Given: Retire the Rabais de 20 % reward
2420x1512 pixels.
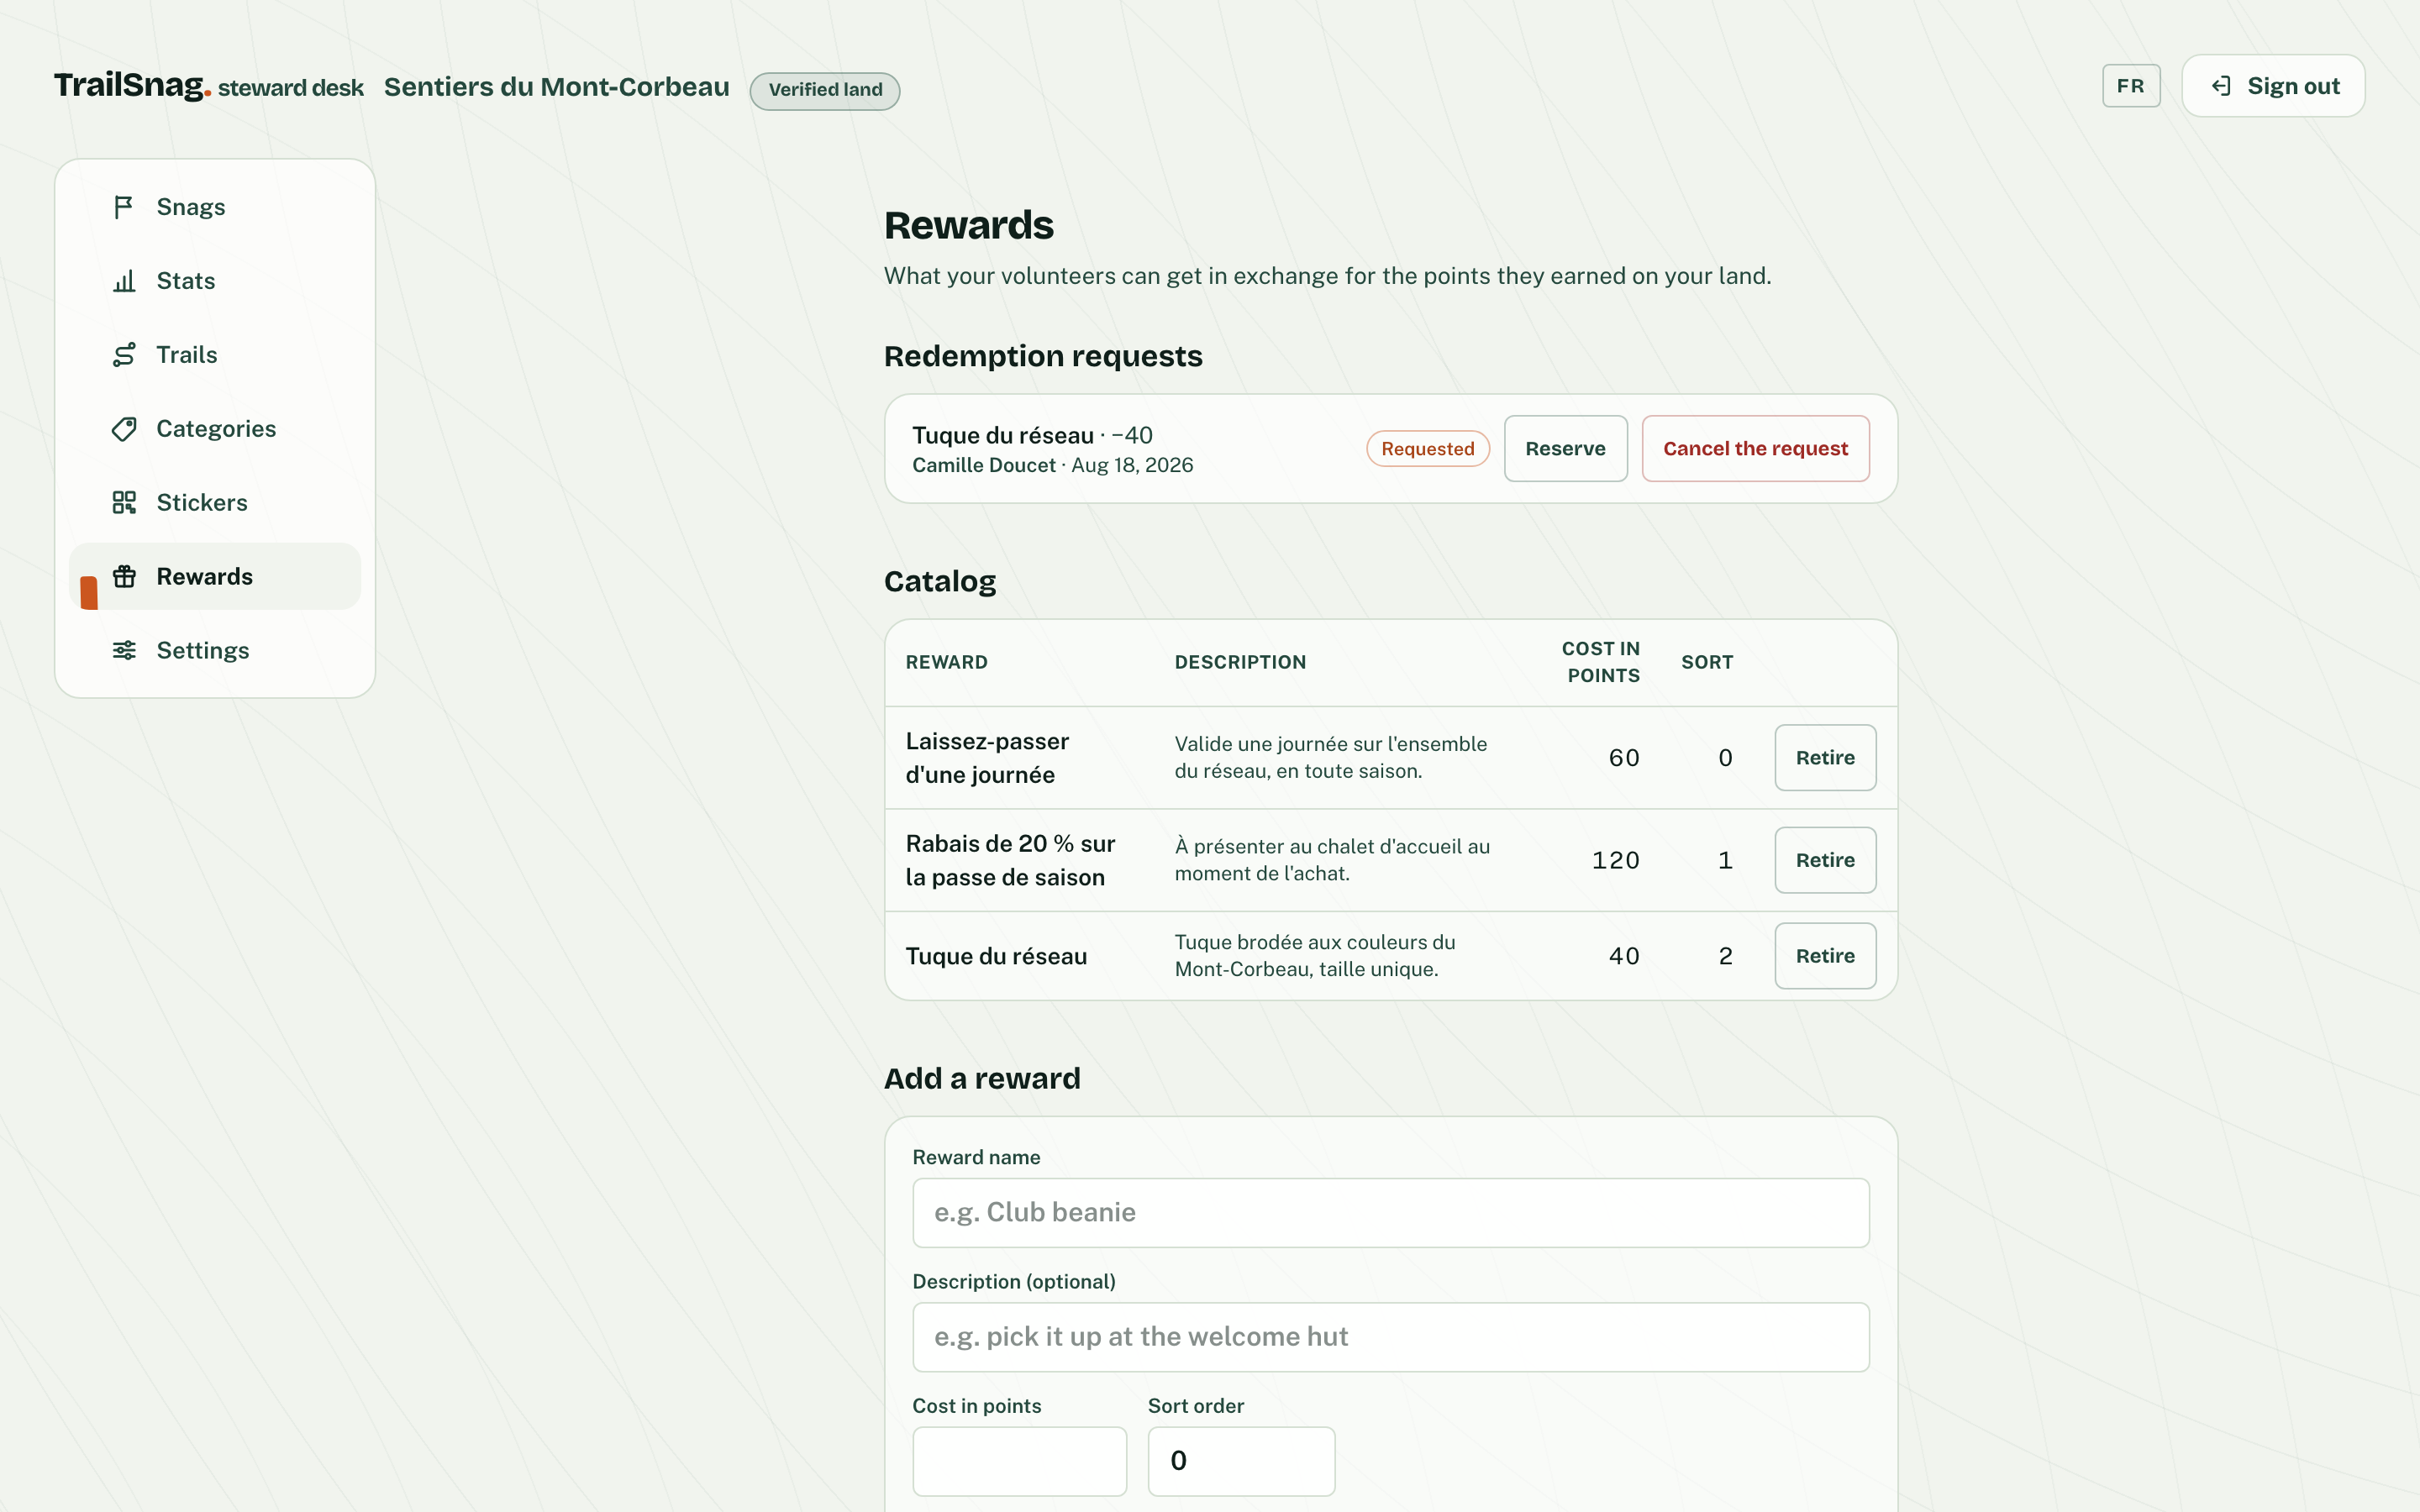Looking at the screenshot, I should [1825, 860].
